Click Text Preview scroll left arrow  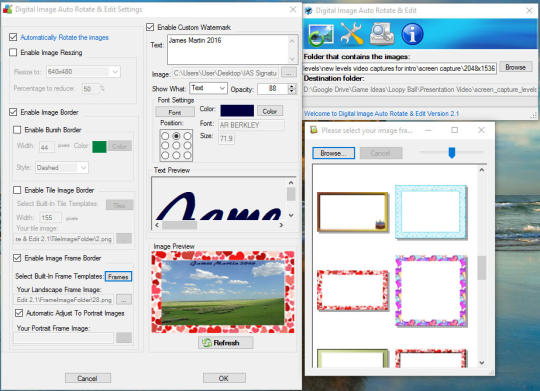point(157,225)
